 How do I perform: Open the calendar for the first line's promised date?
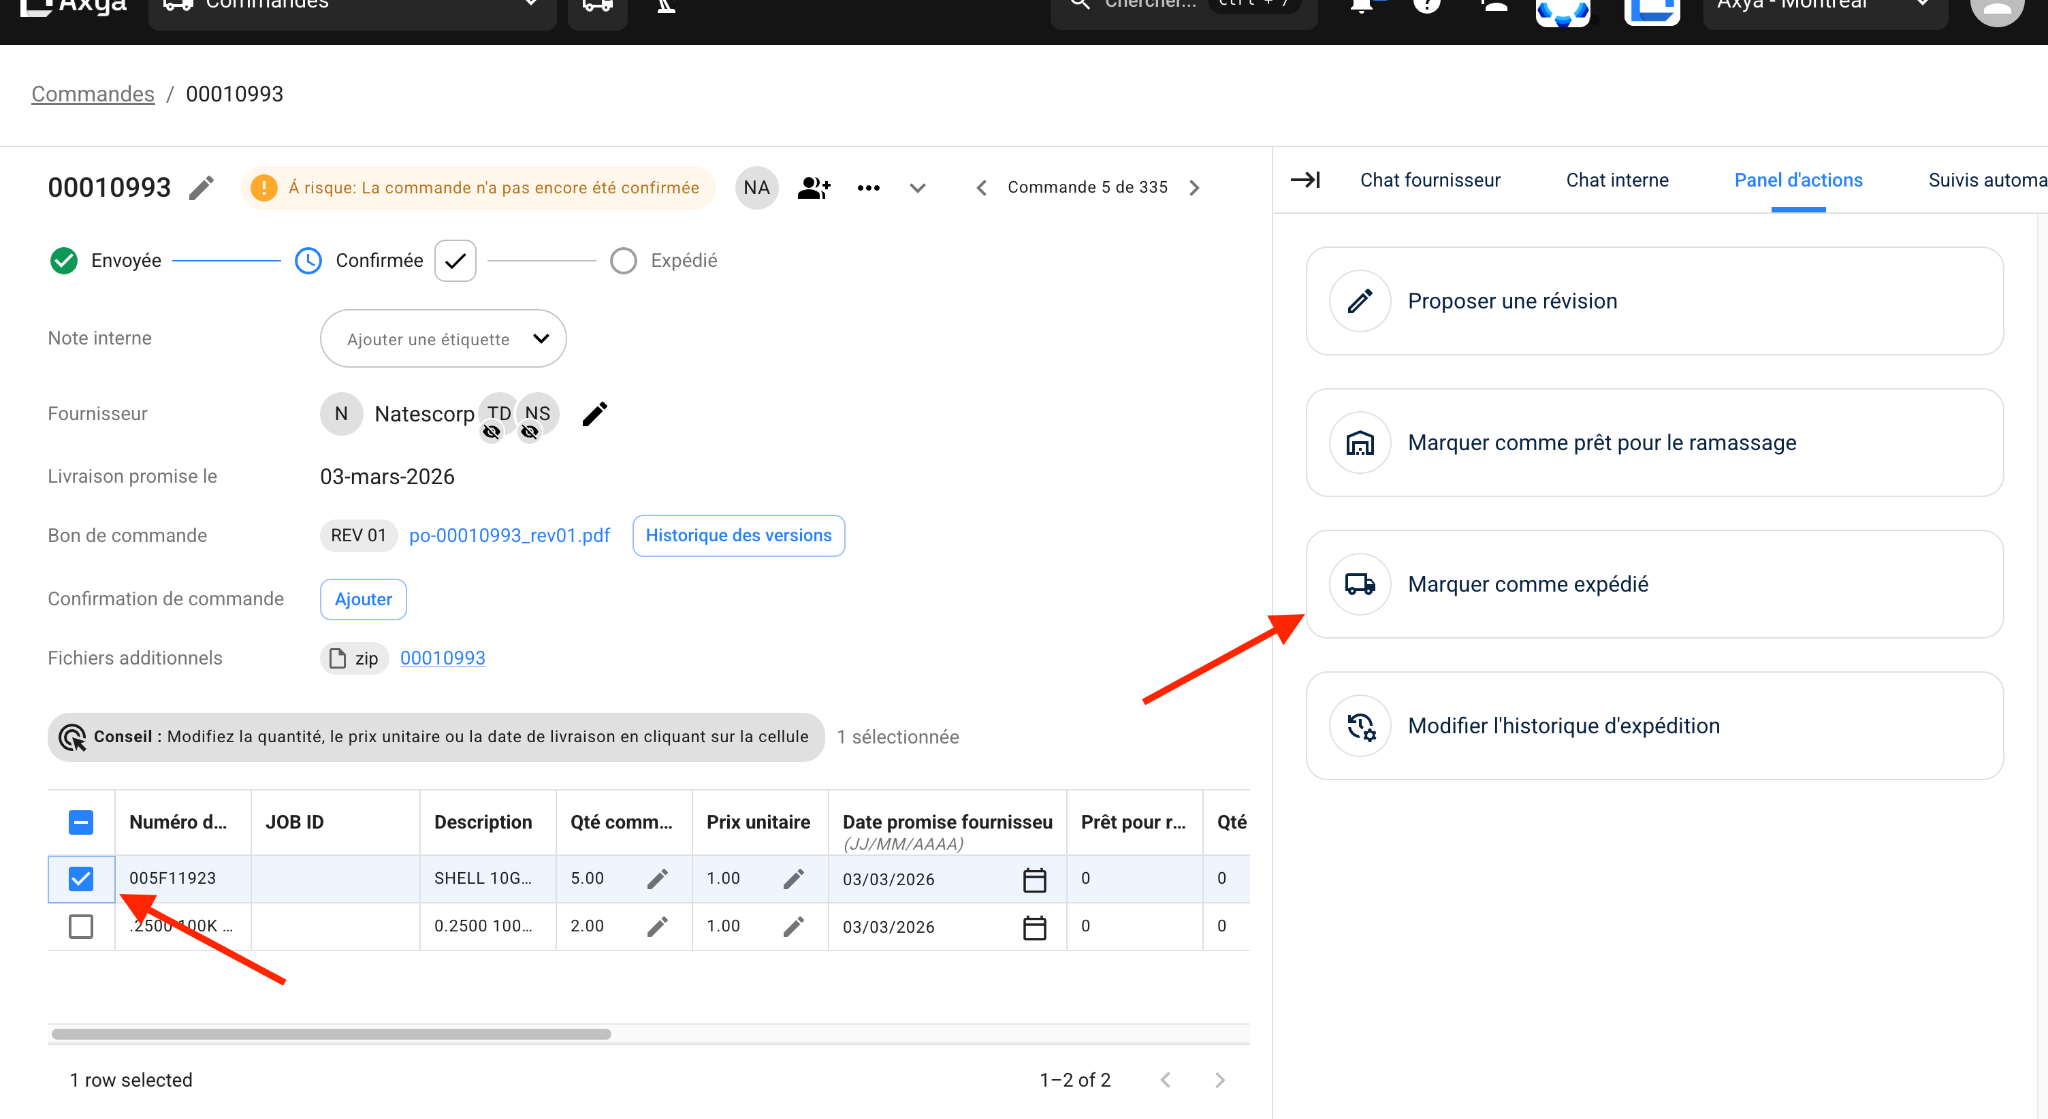coord(1036,879)
